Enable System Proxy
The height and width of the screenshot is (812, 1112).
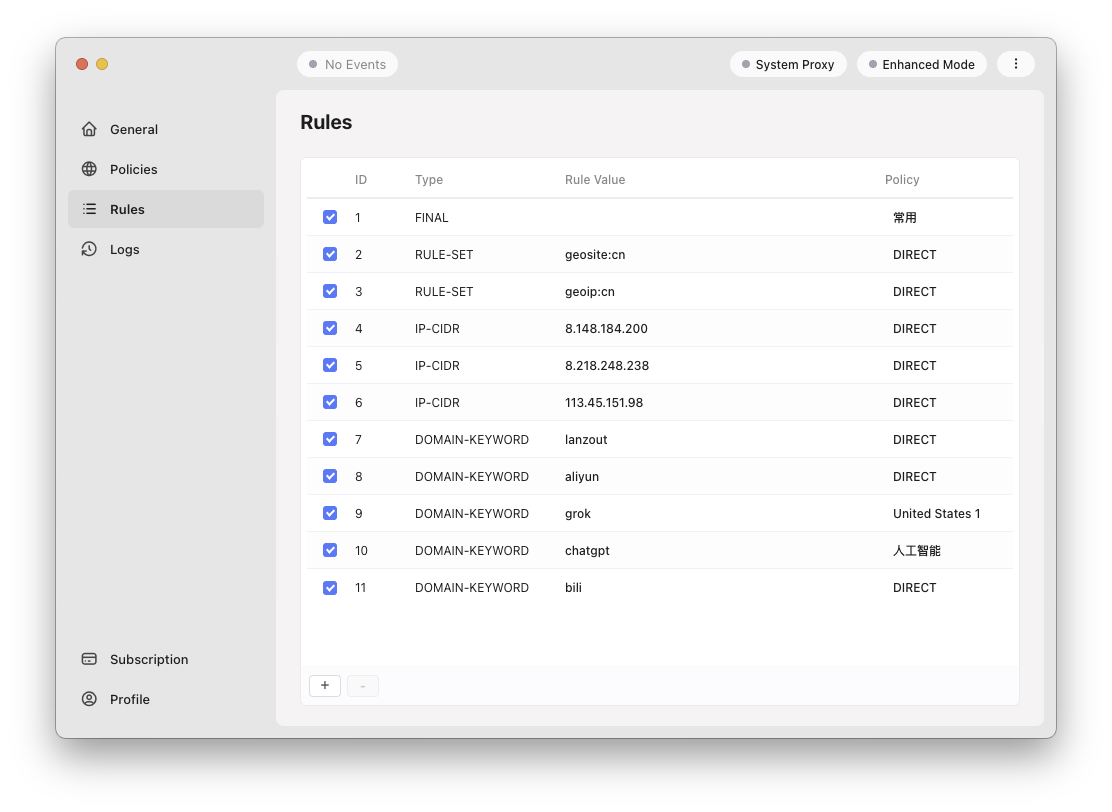[788, 63]
